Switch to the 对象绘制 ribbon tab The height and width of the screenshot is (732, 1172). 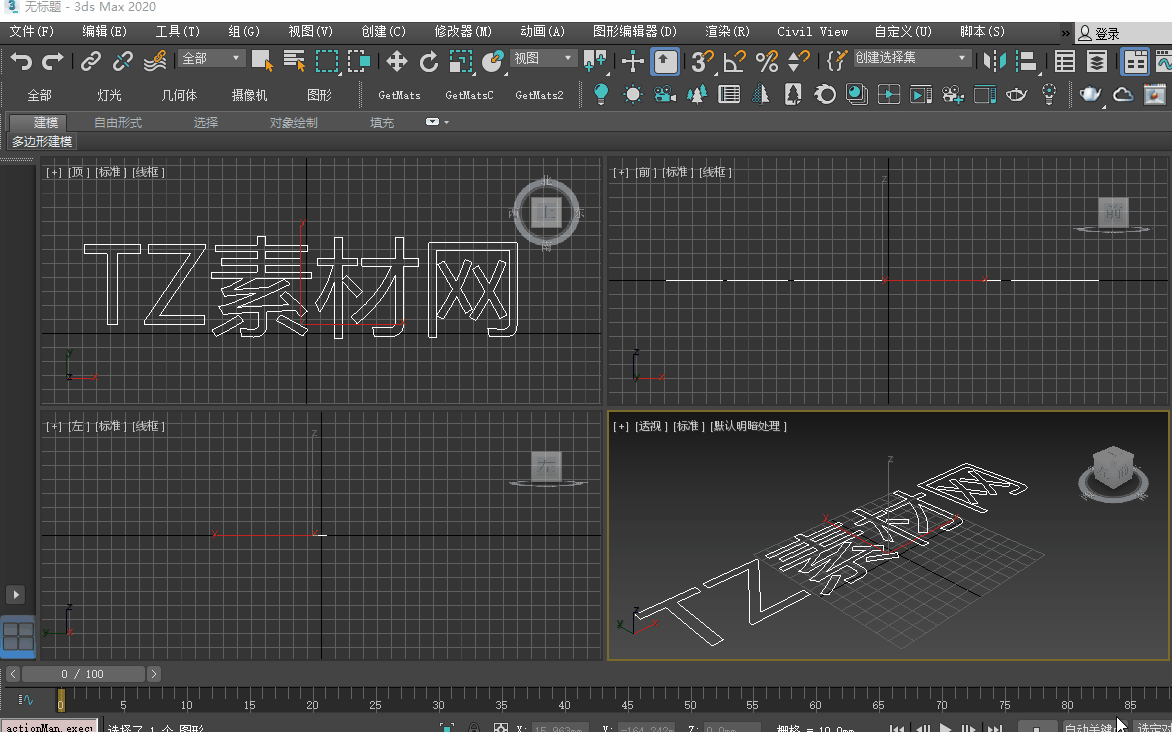point(294,123)
